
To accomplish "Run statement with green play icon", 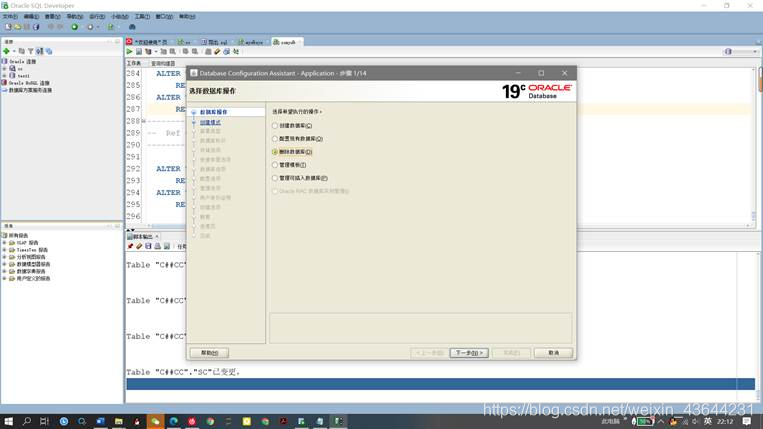I will coord(129,52).
